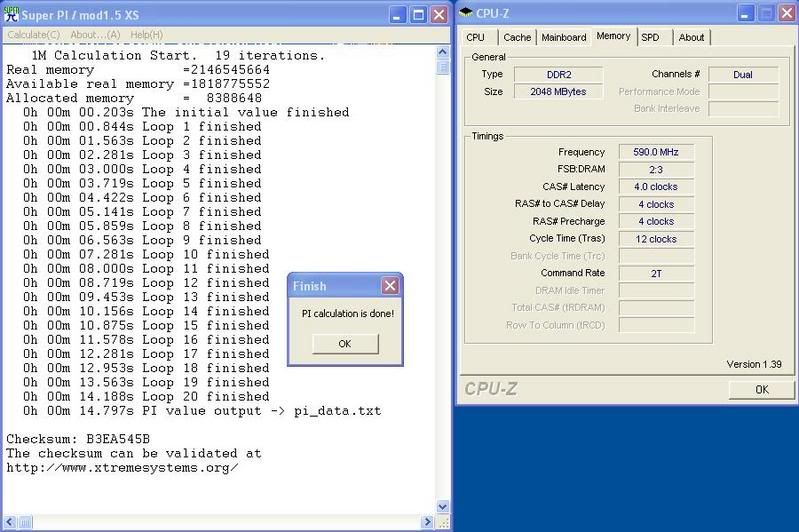Click the empty Bank Interleave field
The height and width of the screenshot is (532, 799).
[x=743, y=109]
